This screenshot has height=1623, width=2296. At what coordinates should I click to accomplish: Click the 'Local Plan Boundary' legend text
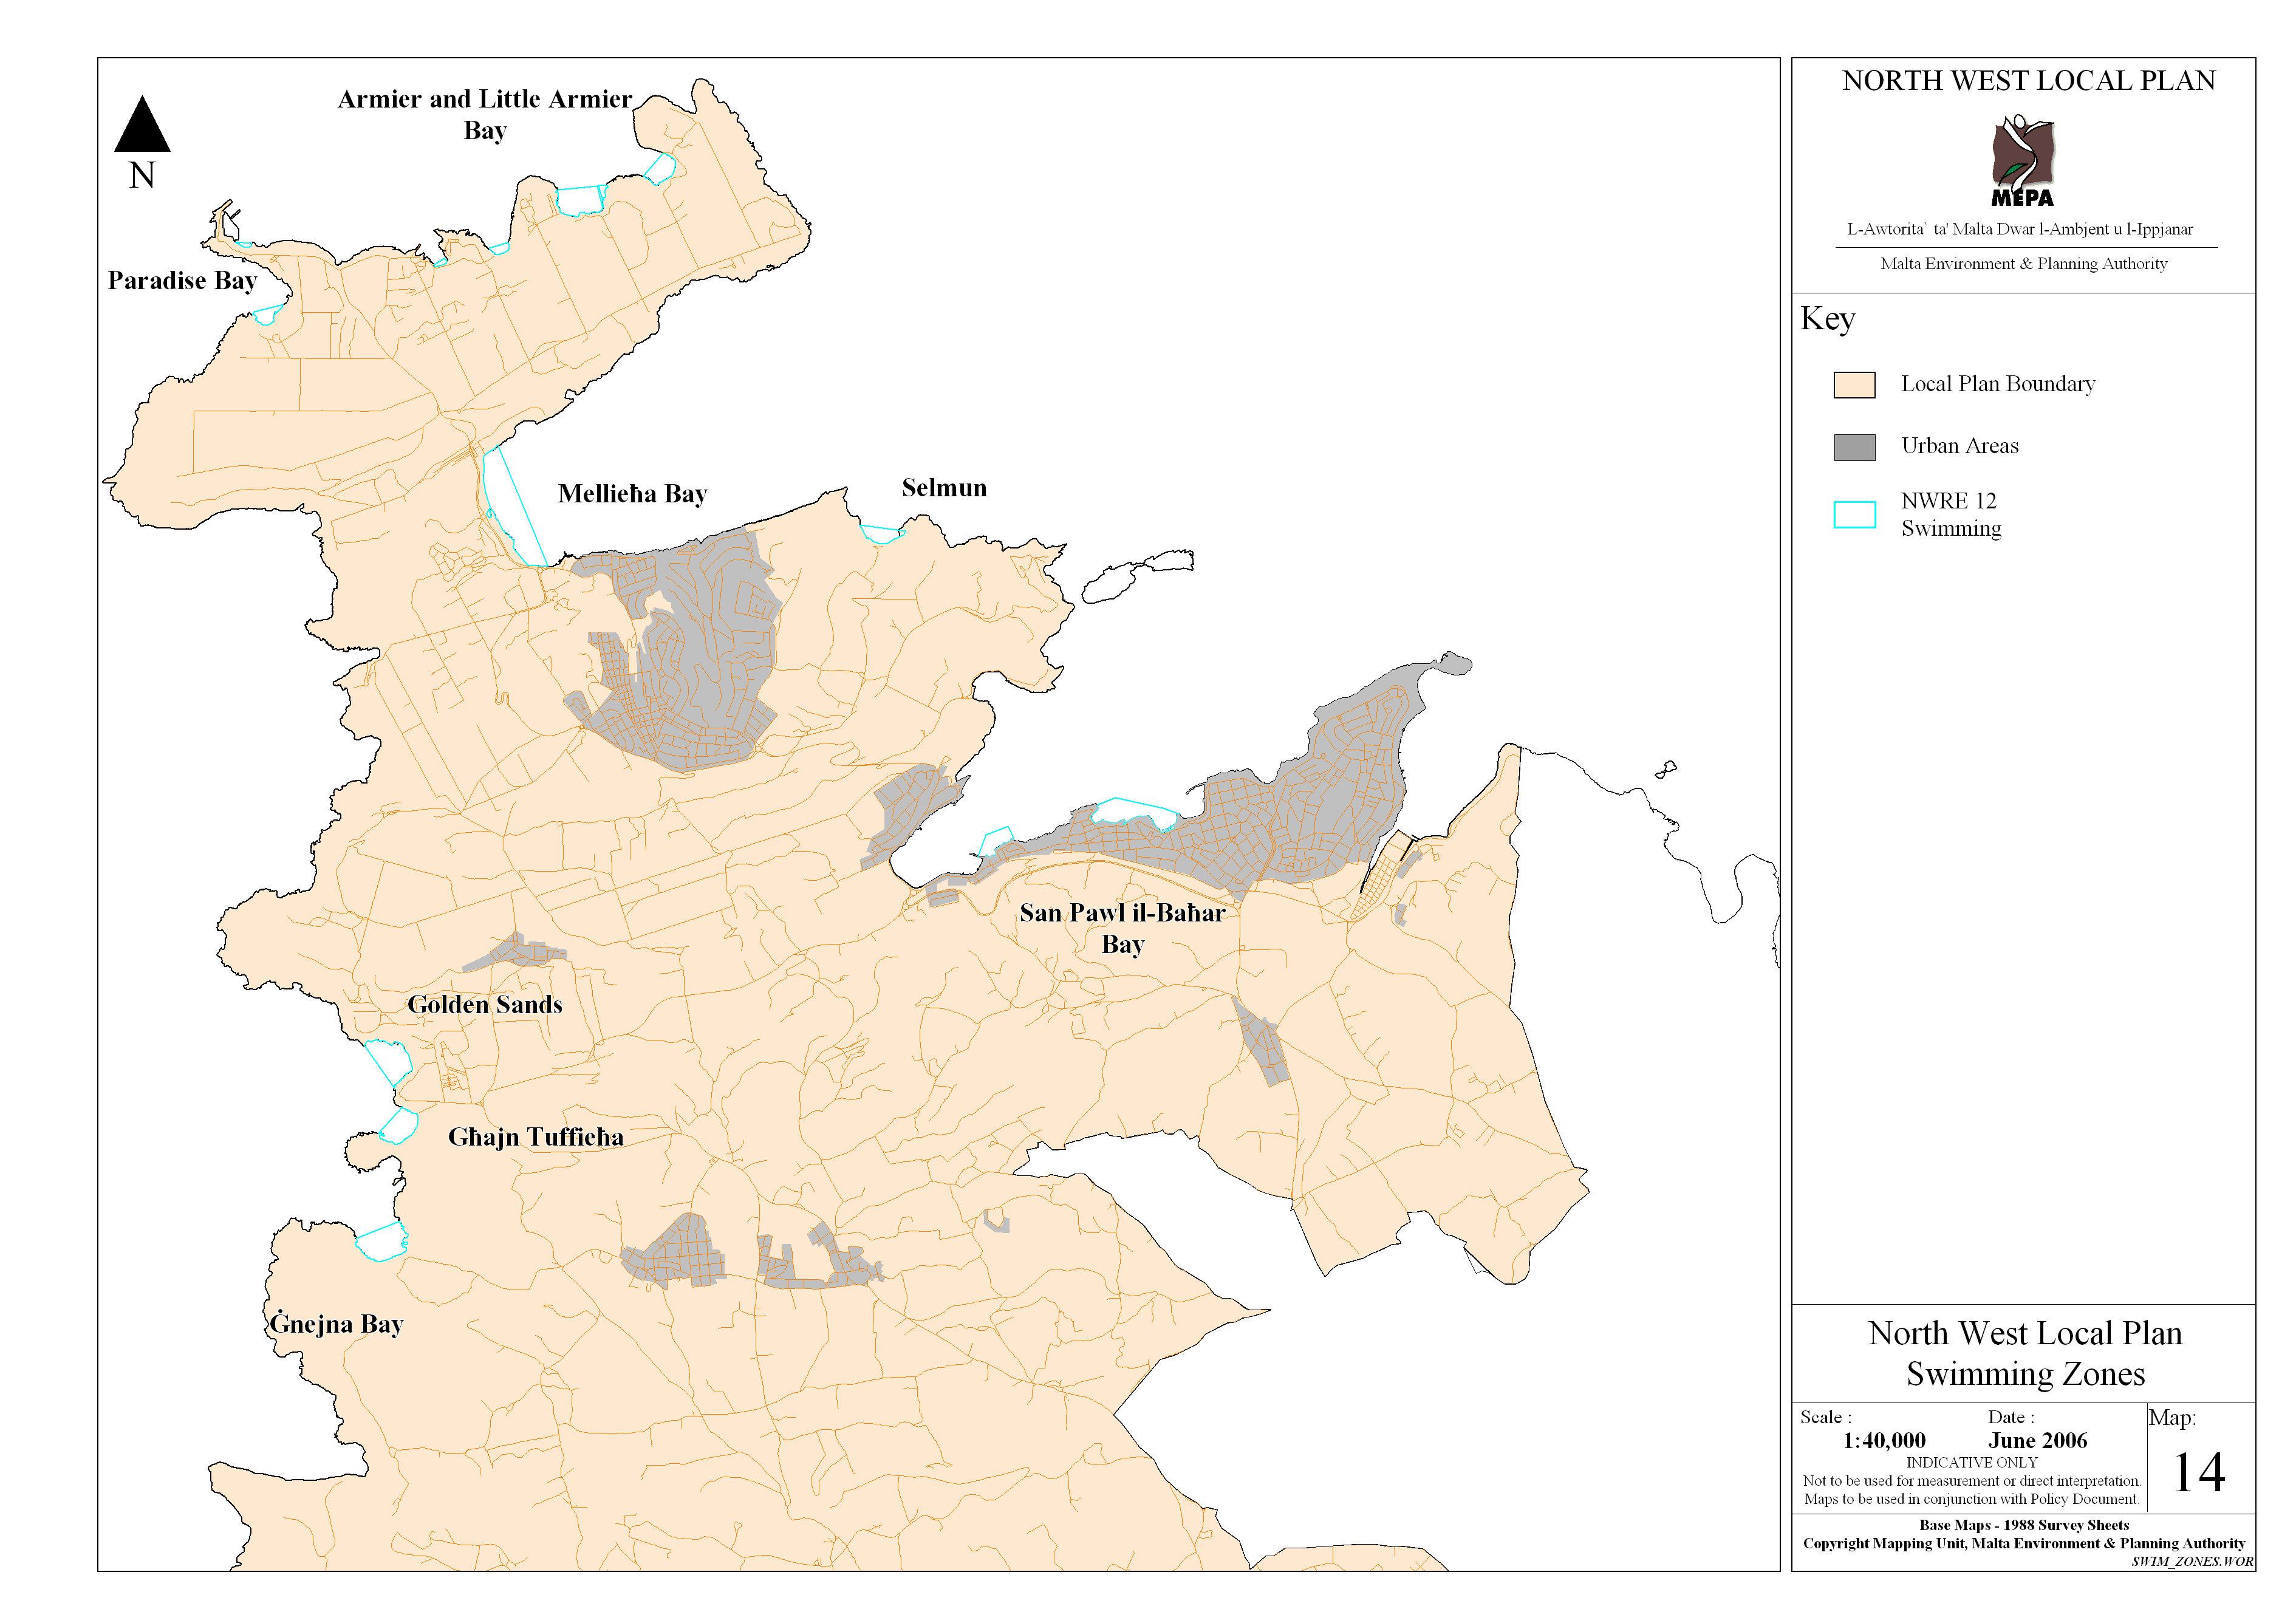[1997, 384]
